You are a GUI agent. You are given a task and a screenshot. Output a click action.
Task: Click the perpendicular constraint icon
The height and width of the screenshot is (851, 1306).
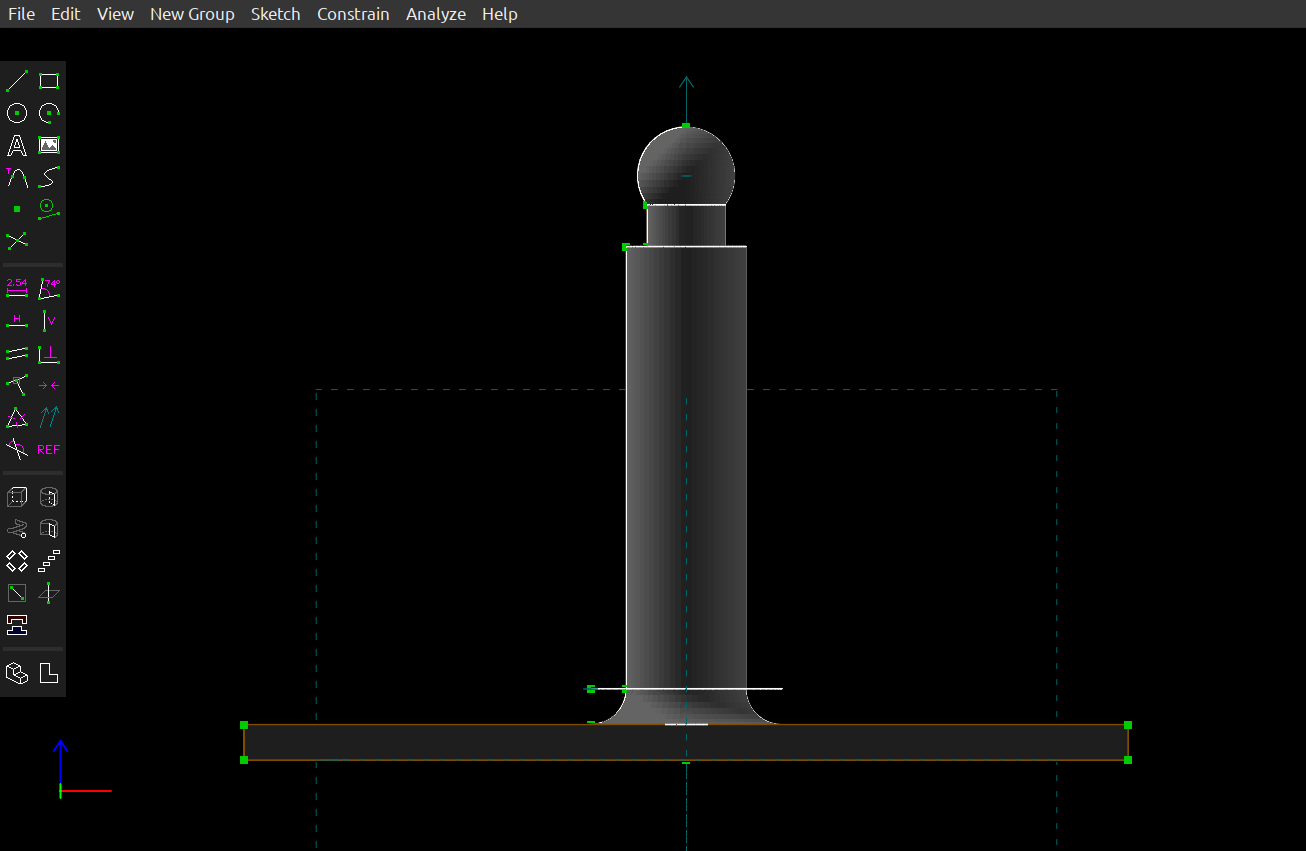tap(49, 353)
